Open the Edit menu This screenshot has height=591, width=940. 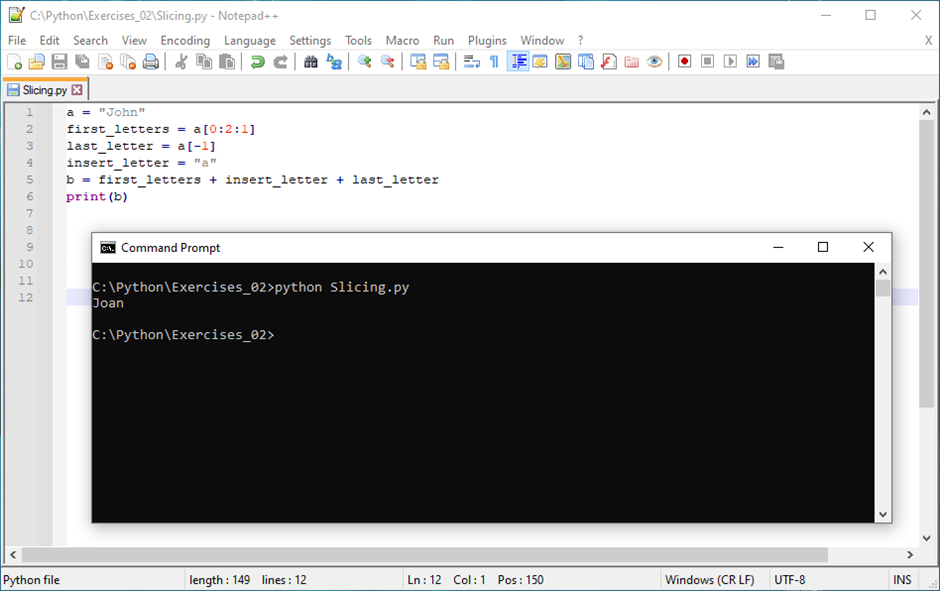(49, 40)
